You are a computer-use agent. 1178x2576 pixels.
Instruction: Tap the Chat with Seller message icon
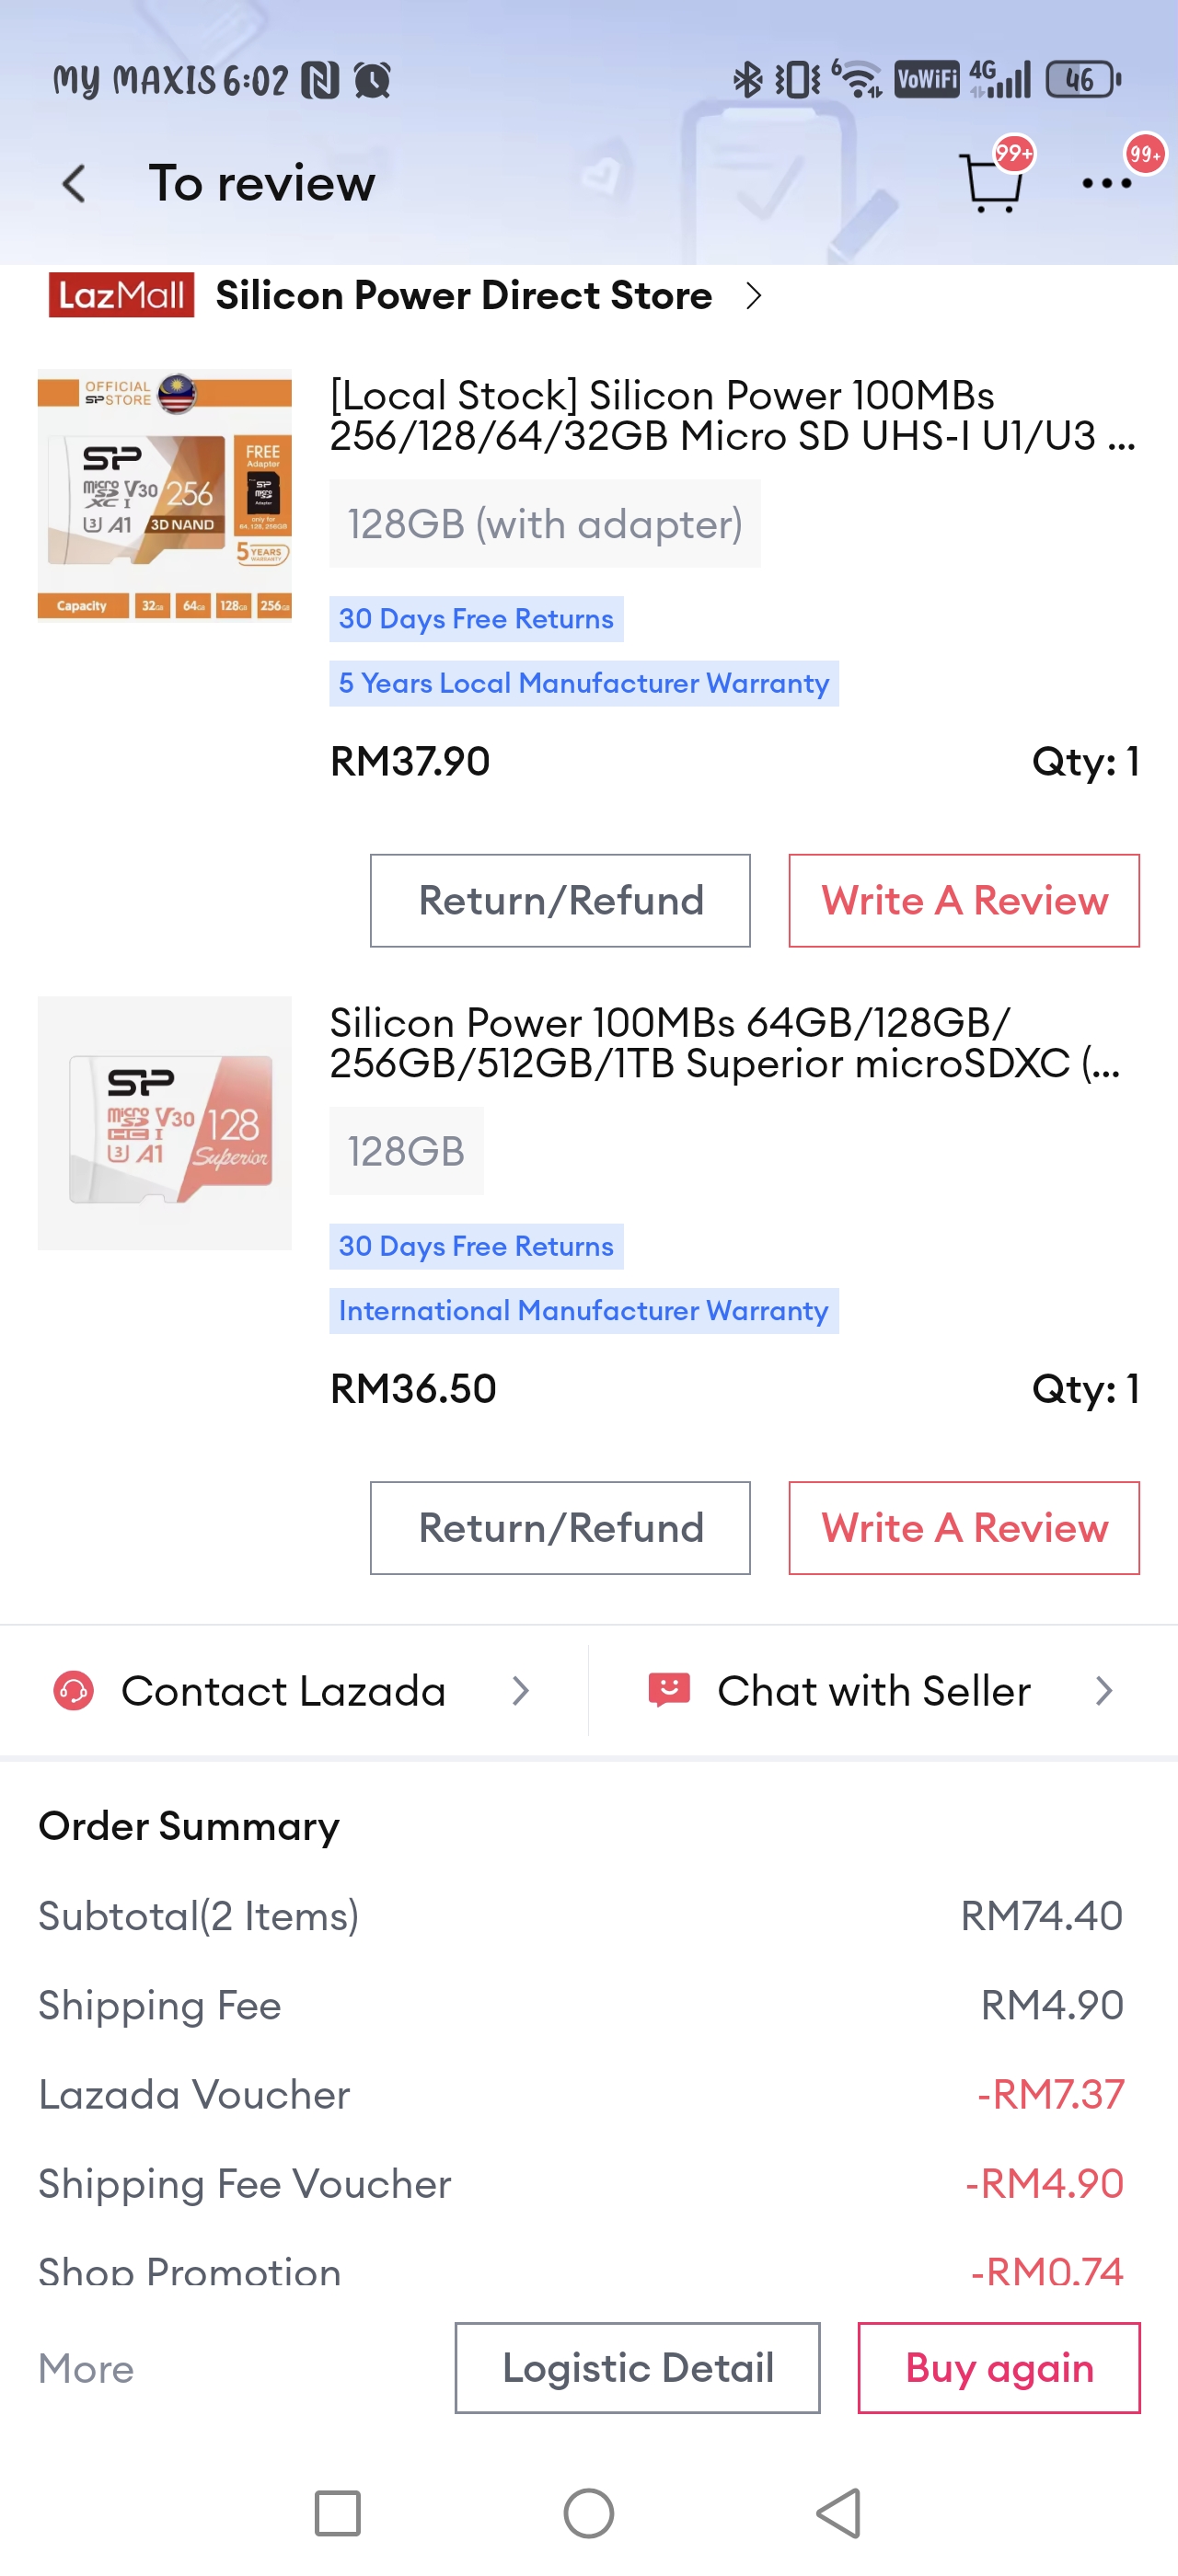(x=669, y=1690)
